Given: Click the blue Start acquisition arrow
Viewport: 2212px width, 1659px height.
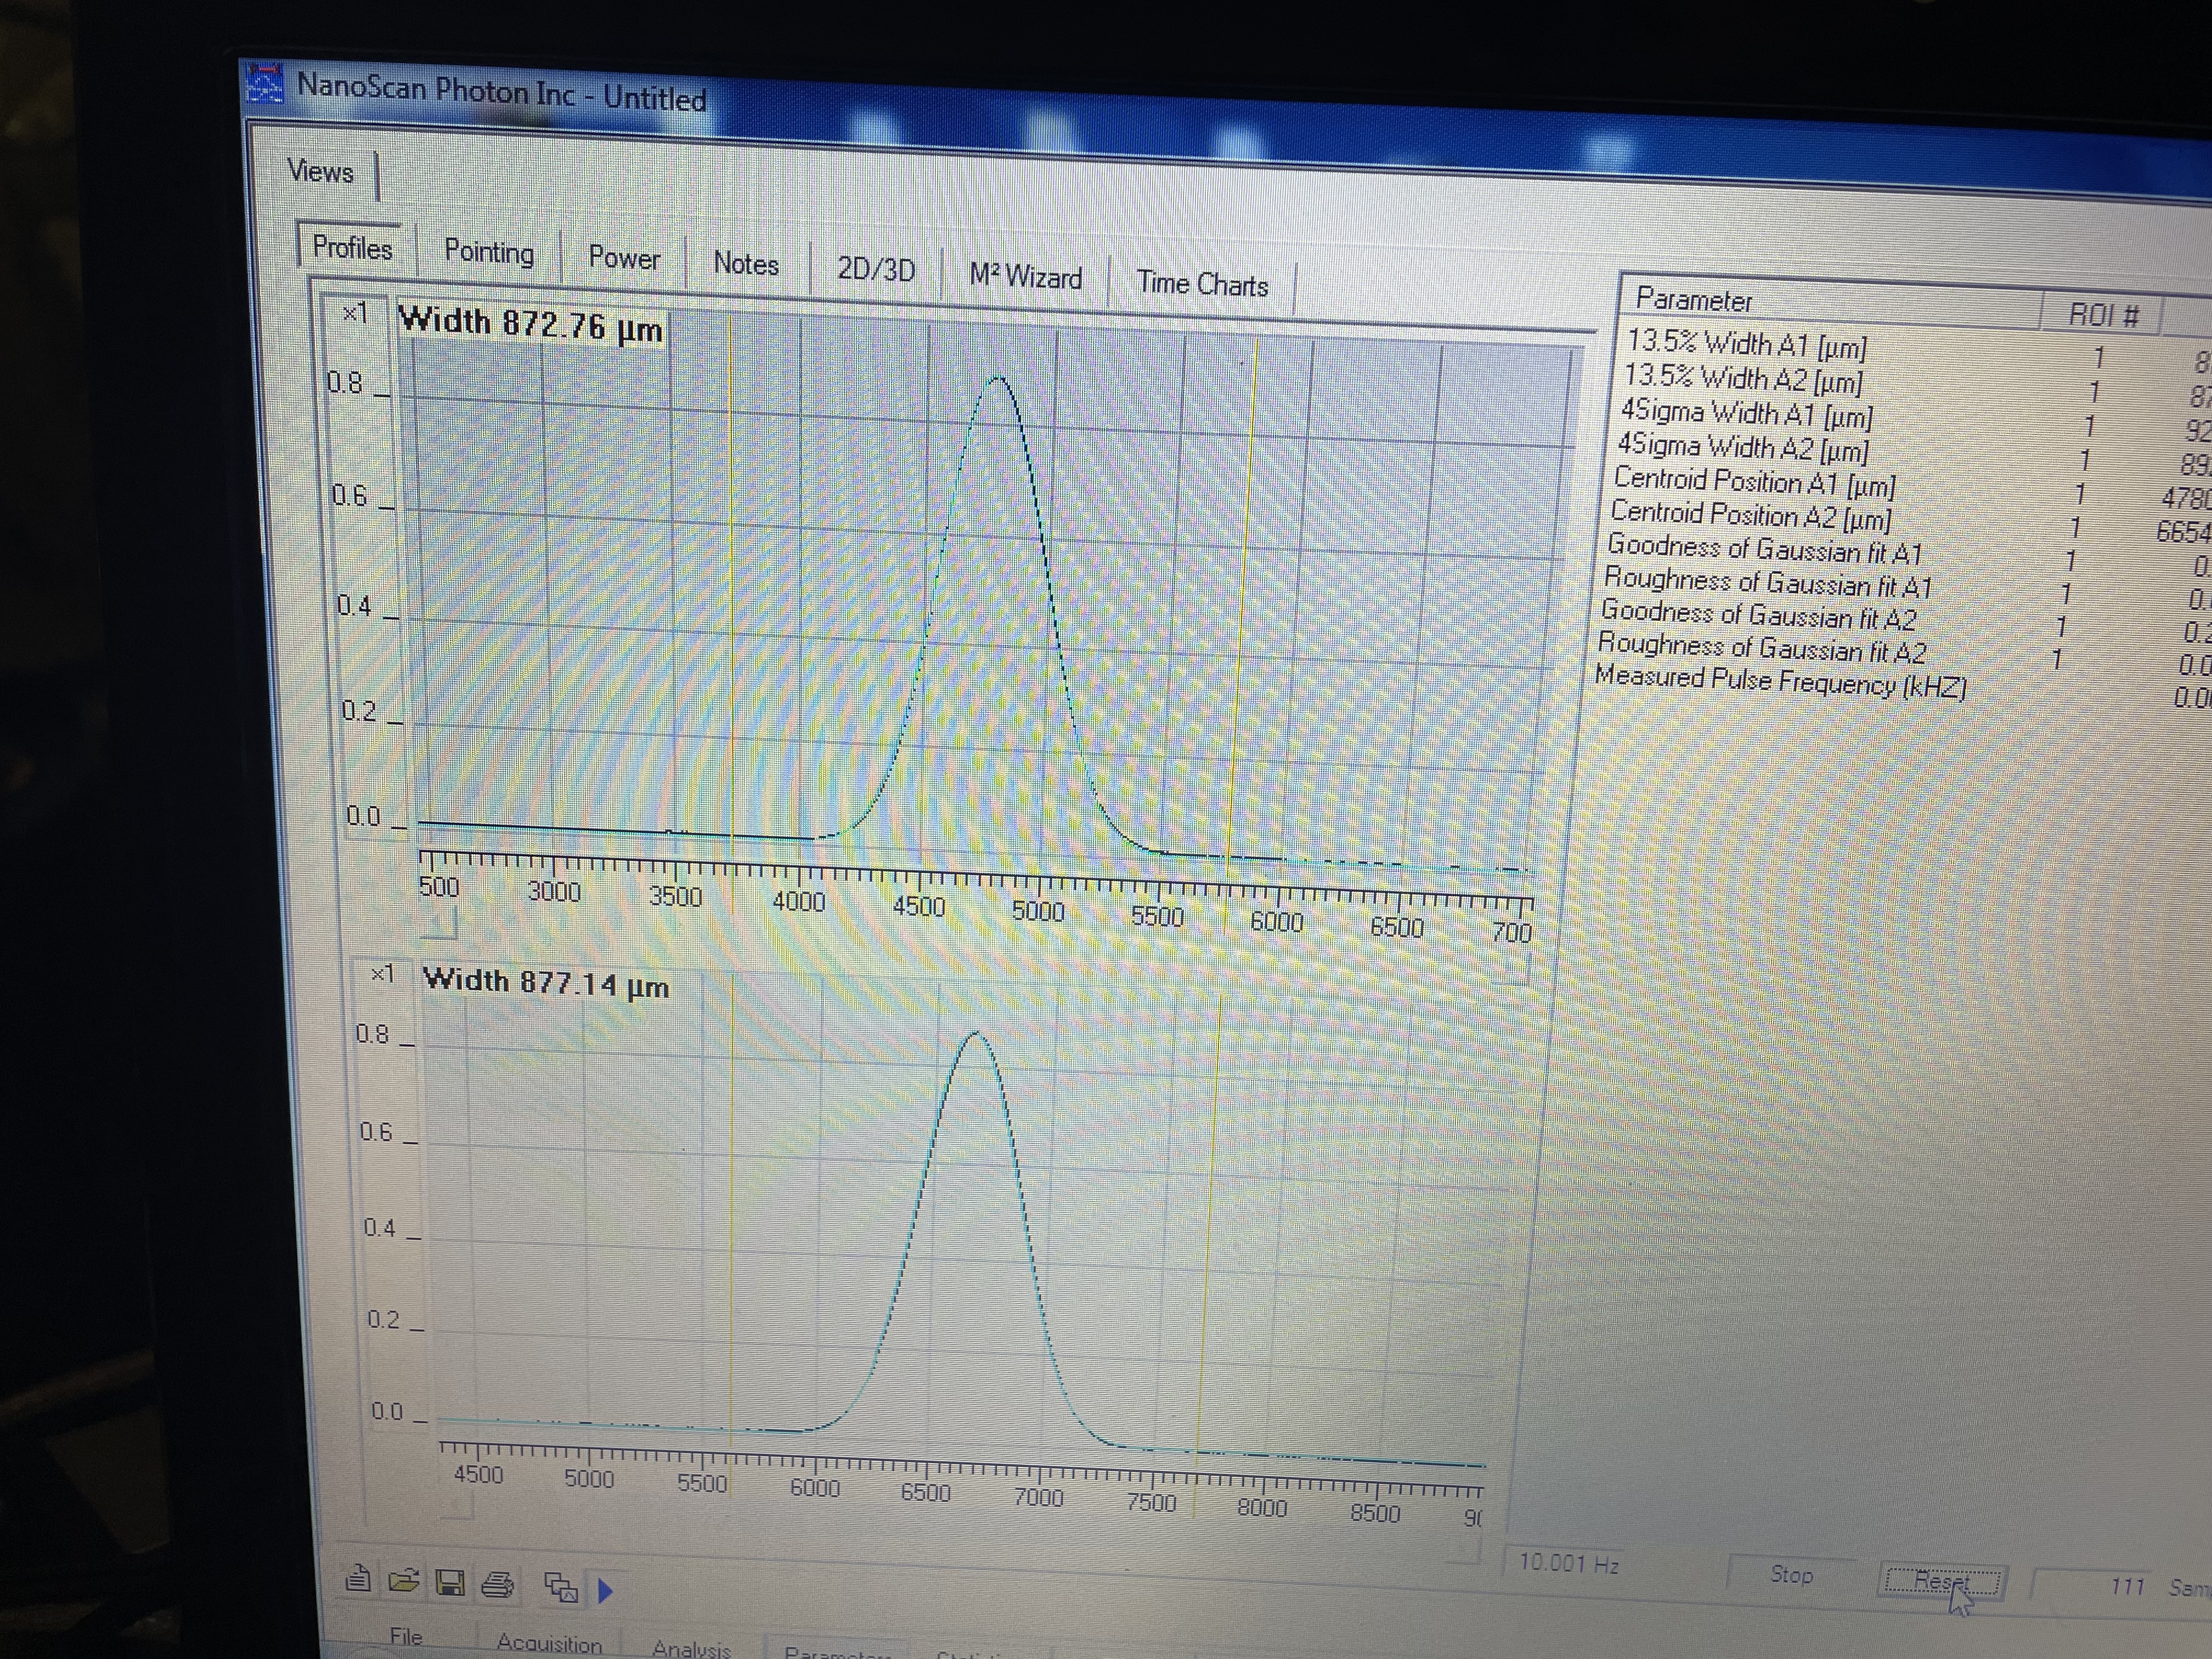Looking at the screenshot, I should (x=605, y=1590).
